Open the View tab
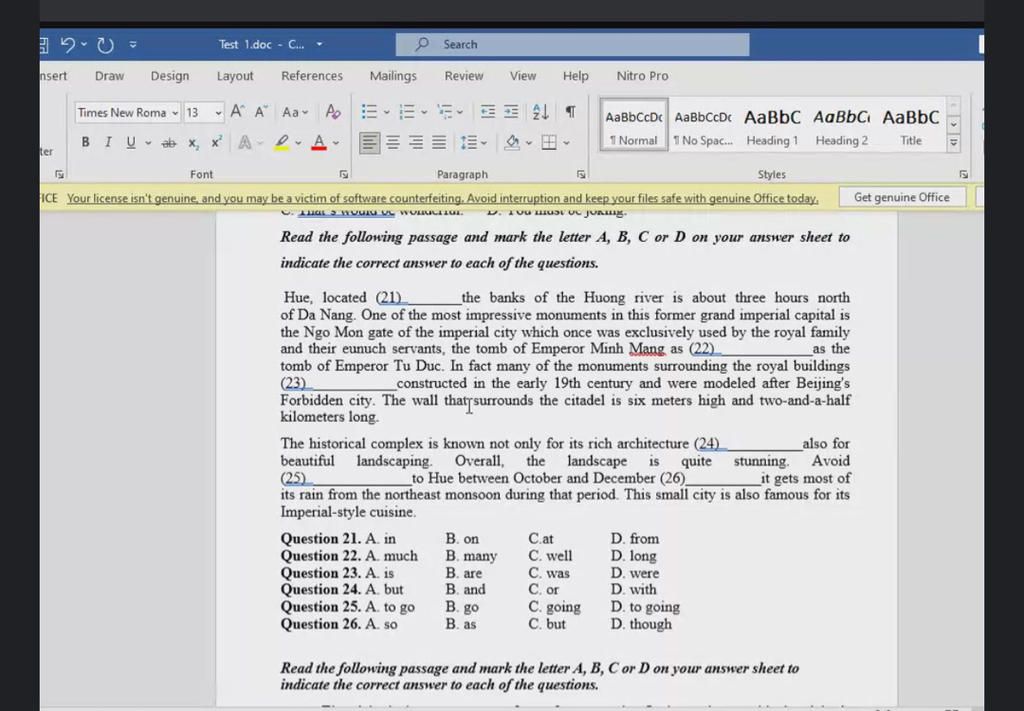The height and width of the screenshot is (711, 1024). 522,76
